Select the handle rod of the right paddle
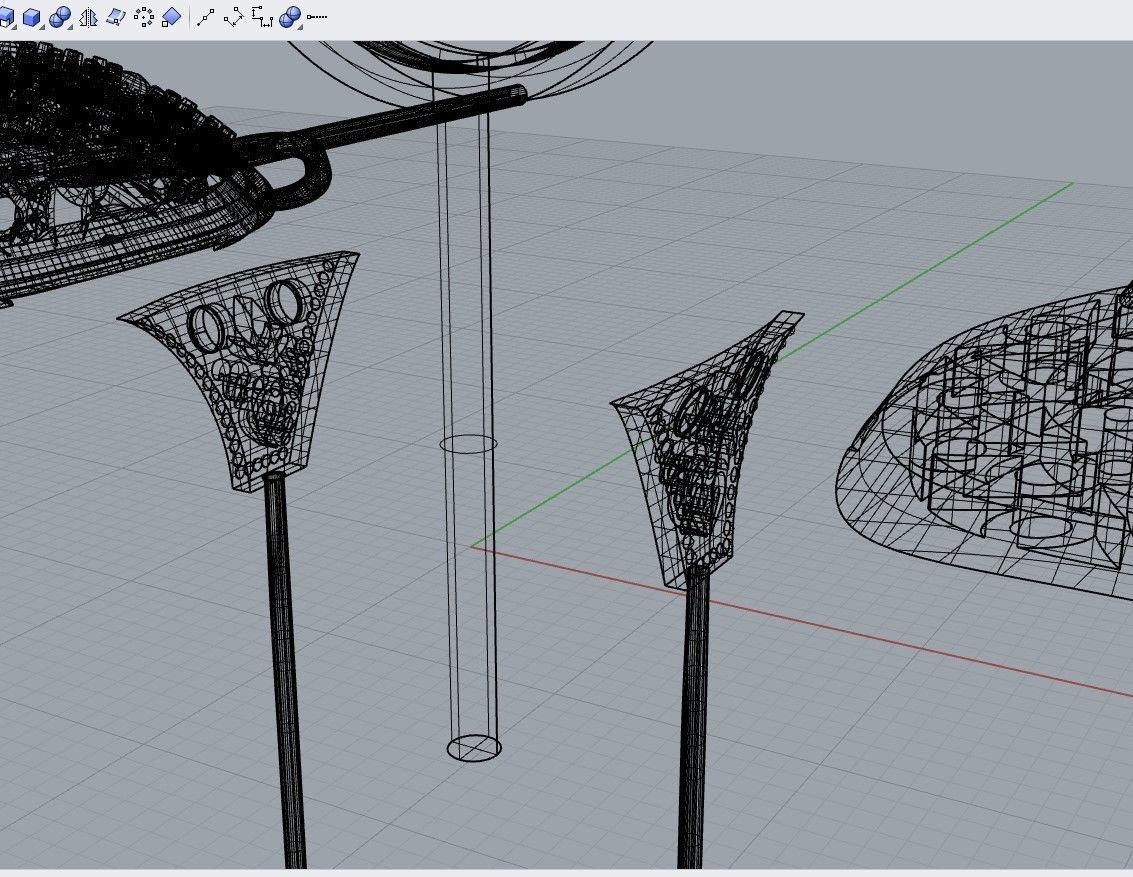The height and width of the screenshot is (877, 1133). click(692, 715)
